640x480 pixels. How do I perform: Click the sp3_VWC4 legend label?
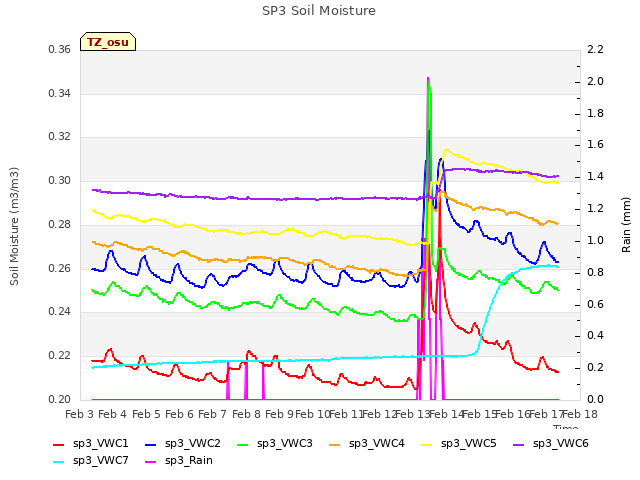tap(376, 443)
